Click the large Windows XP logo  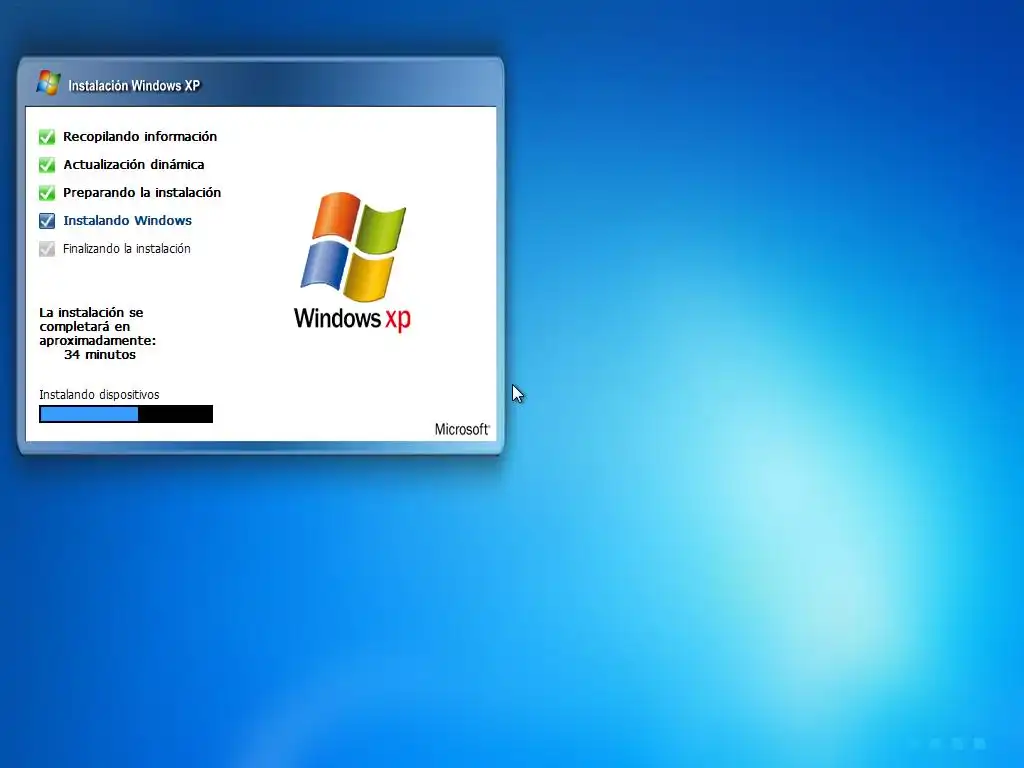pos(353,261)
